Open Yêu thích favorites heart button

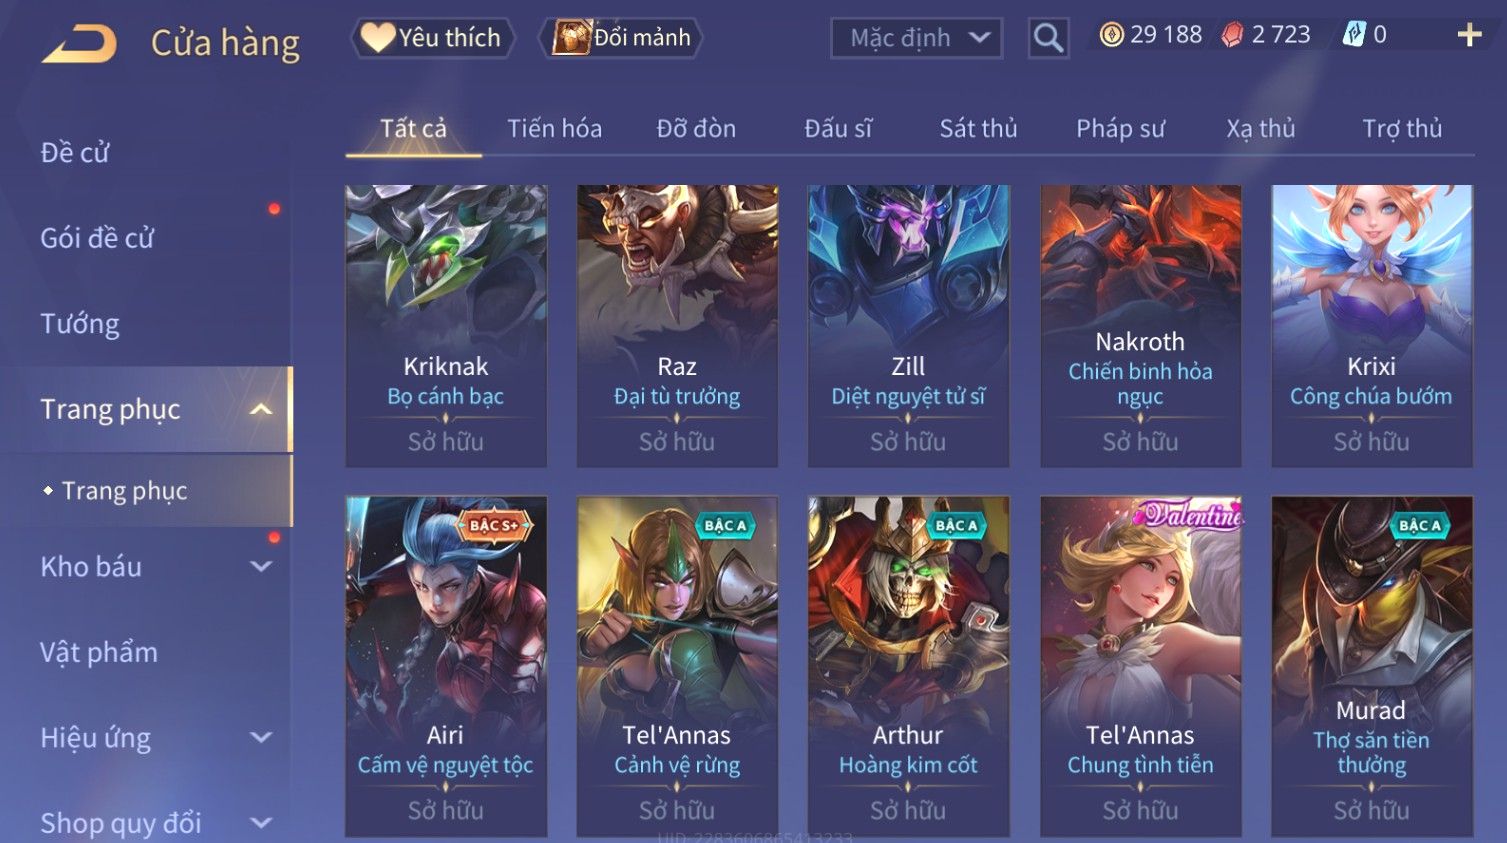[x=432, y=38]
